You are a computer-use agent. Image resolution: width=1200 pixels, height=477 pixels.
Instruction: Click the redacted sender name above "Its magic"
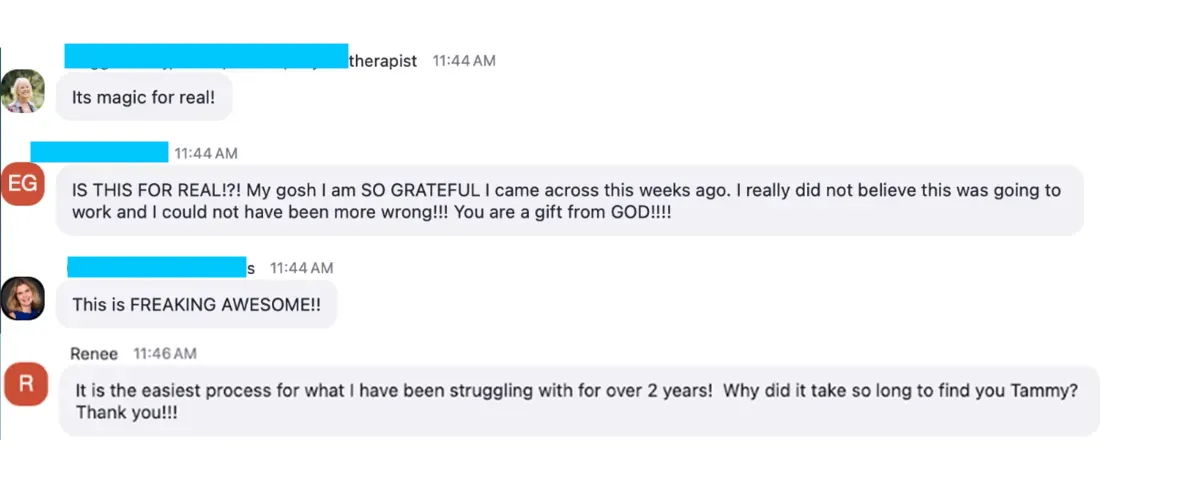click(206, 56)
